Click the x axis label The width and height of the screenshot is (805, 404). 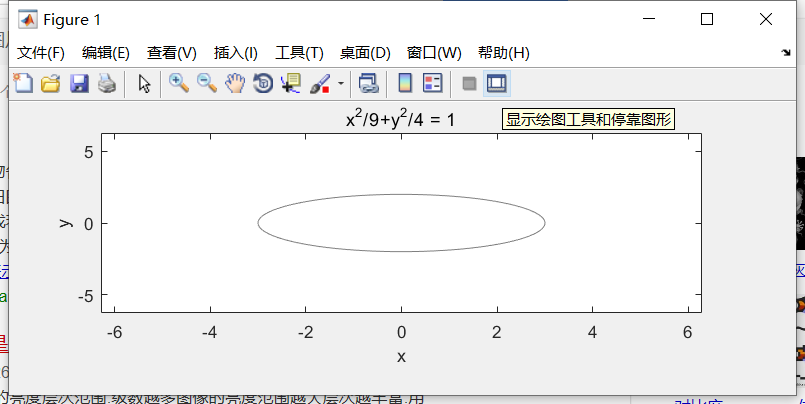coord(401,356)
